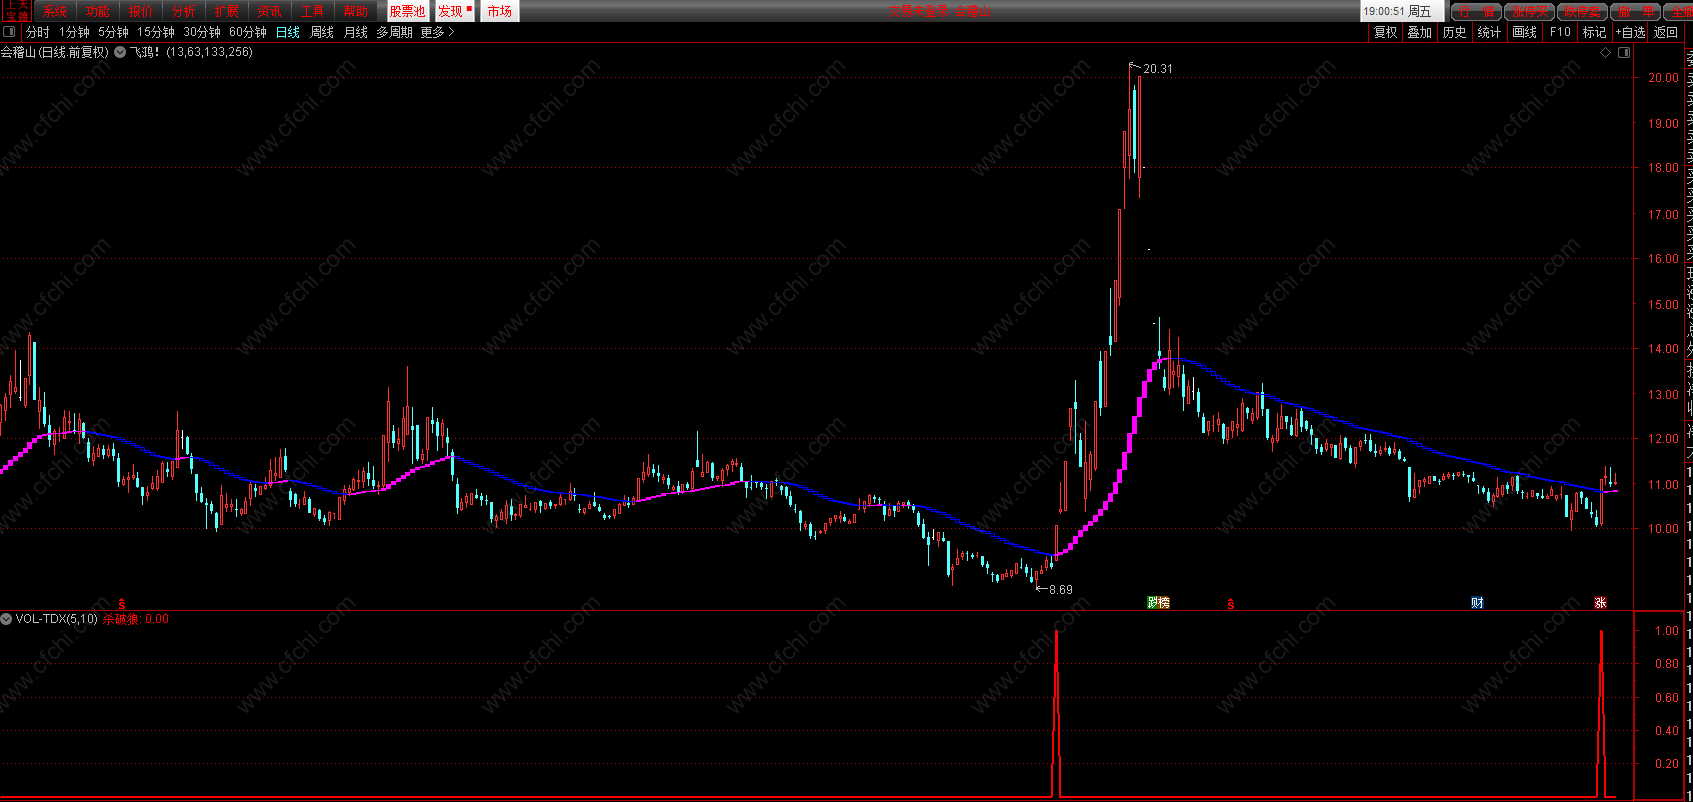
Task: Expand the 更多 periods list
Action: [438, 32]
